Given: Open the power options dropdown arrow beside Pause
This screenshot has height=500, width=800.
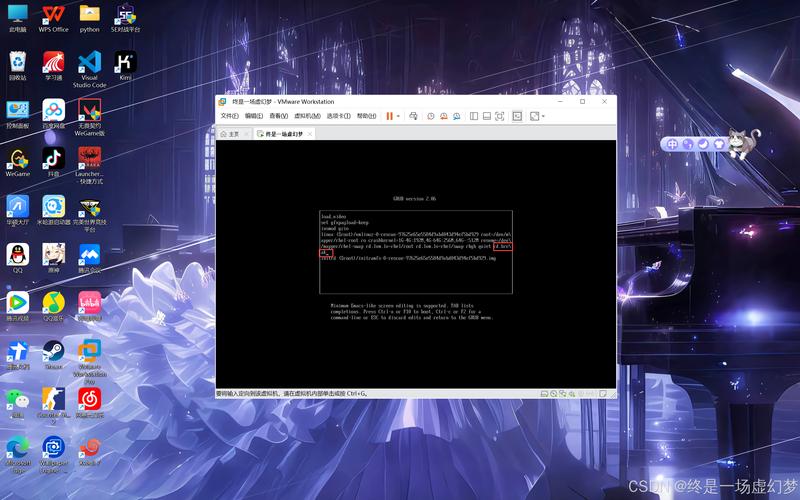Looking at the screenshot, I should click(398, 116).
